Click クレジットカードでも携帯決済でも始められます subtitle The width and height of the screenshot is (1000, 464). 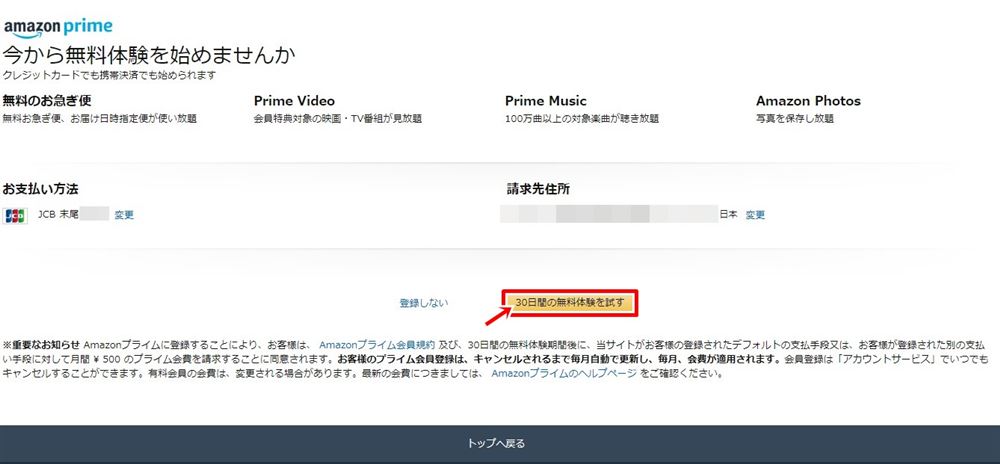tap(109, 75)
